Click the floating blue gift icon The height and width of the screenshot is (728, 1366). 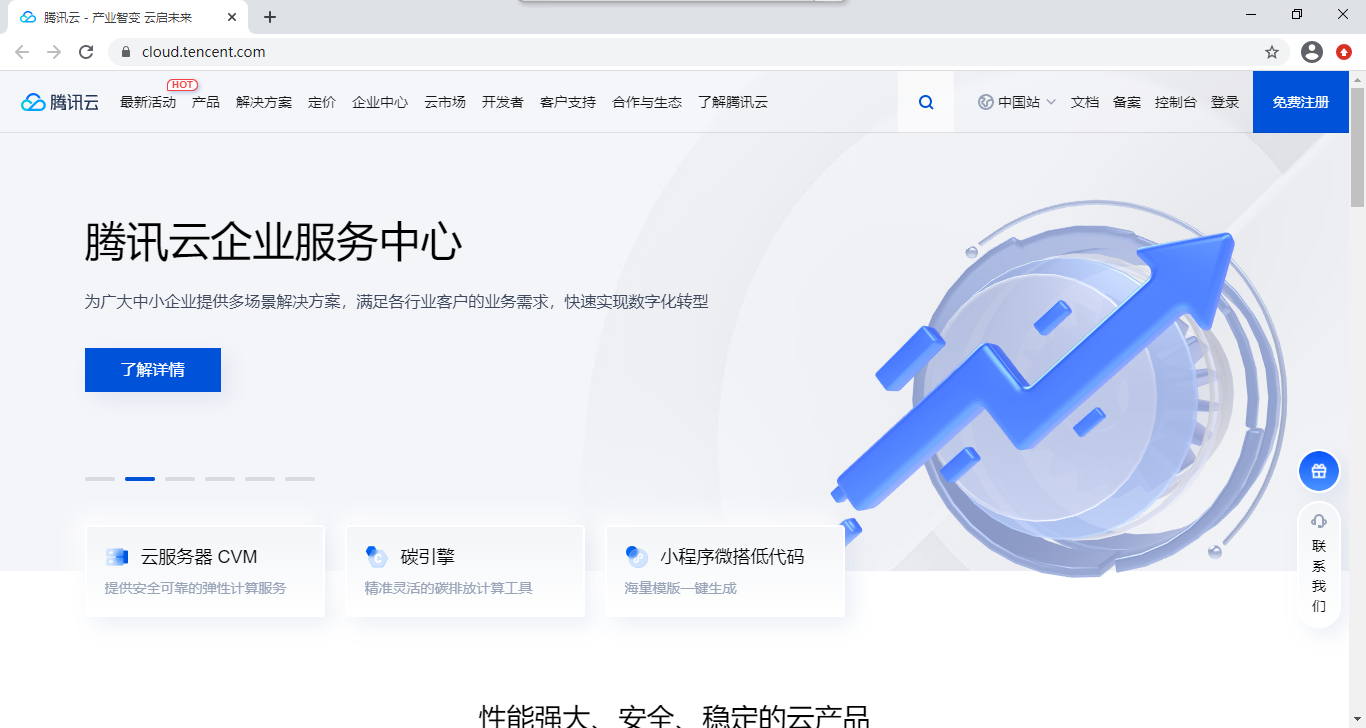[x=1318, y=470]
